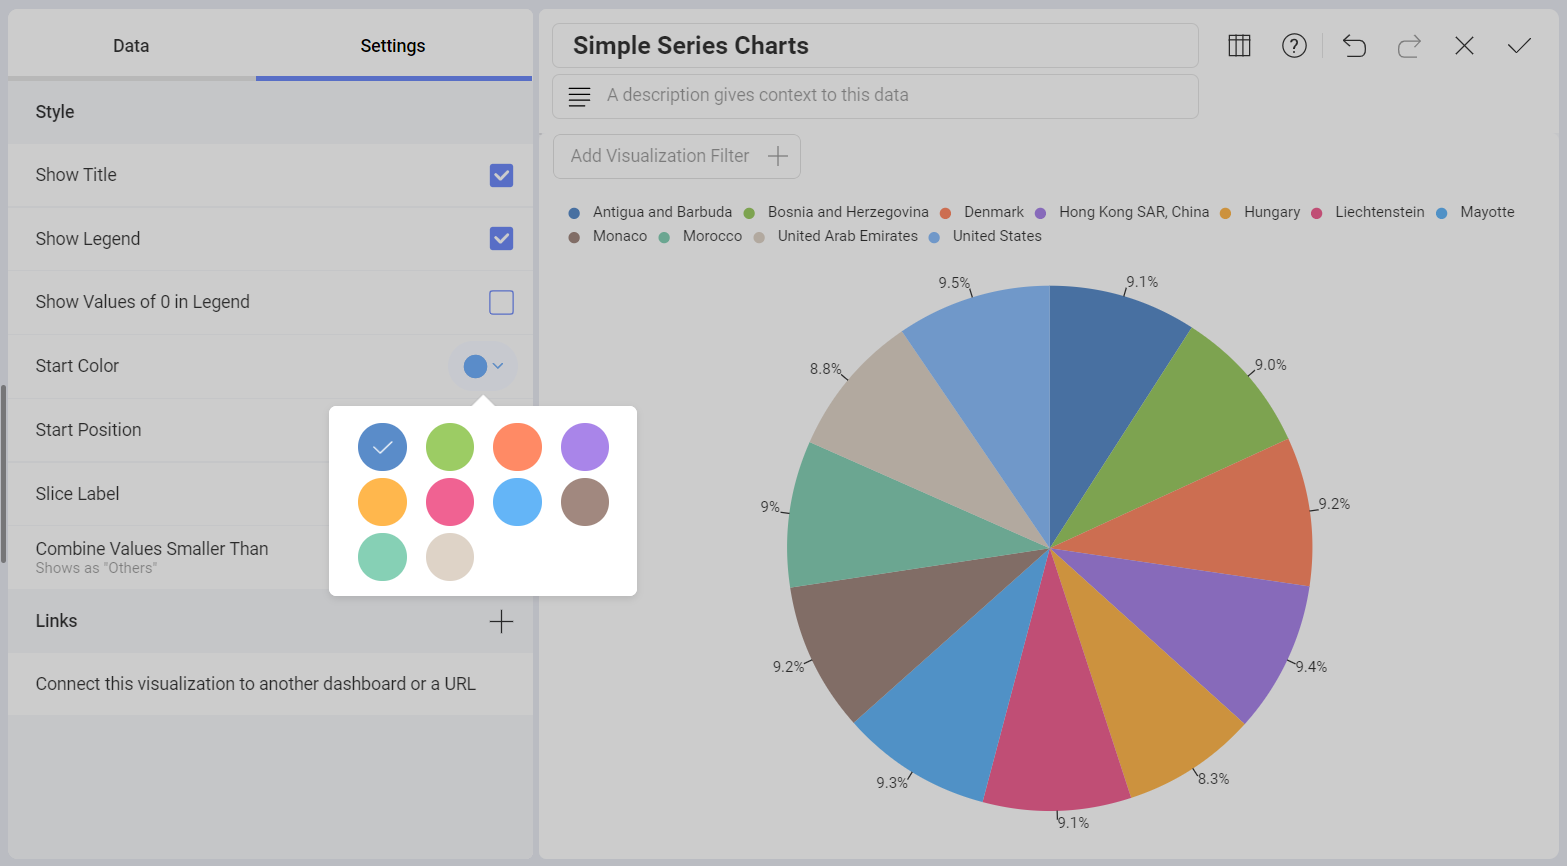Choose the beige color swatch
The width and height of the screenshot is (1567, 866).
450,557
